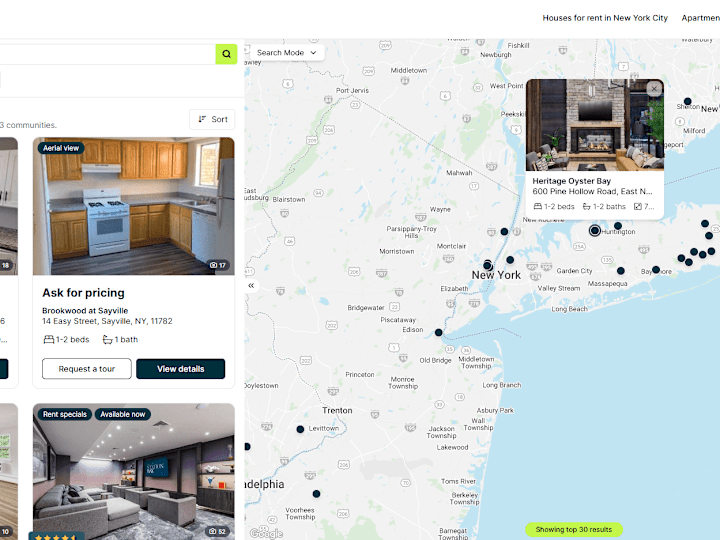Open the Search Mode dropdown
Image resolution: width=720 pixels, height=540 pixels.
[x=287, y=53]
